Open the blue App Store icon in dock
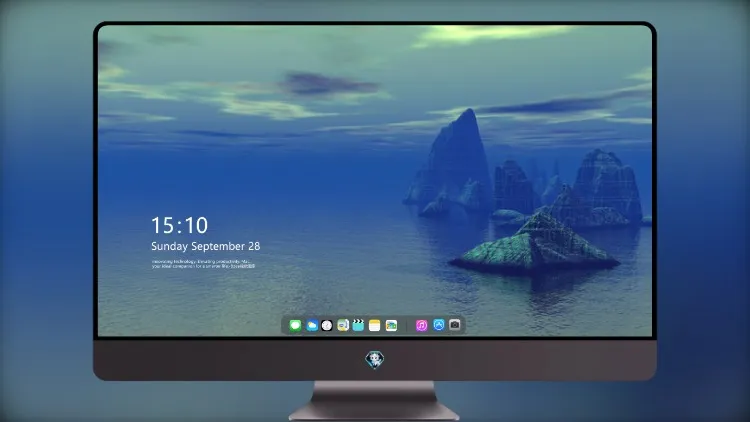Viewport: 750px width, 422px height. (x=439, y=325)
